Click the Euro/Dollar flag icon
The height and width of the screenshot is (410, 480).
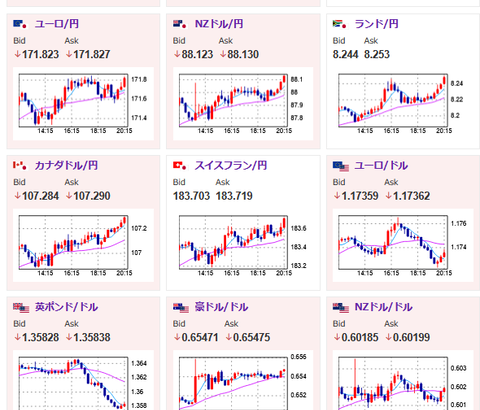point(341,166)
